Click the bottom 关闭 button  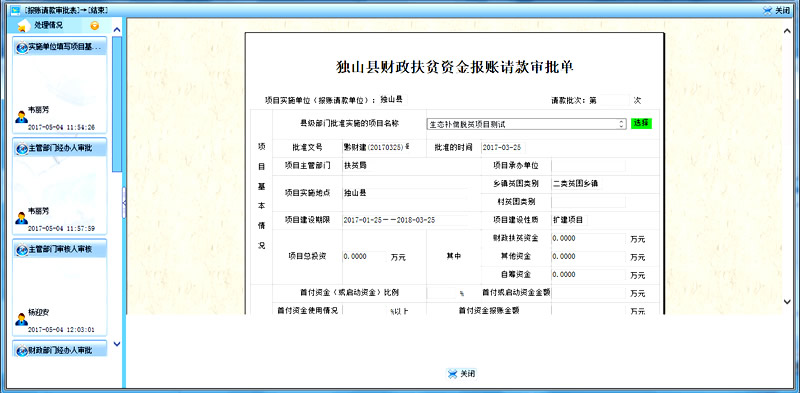point(462,374)
